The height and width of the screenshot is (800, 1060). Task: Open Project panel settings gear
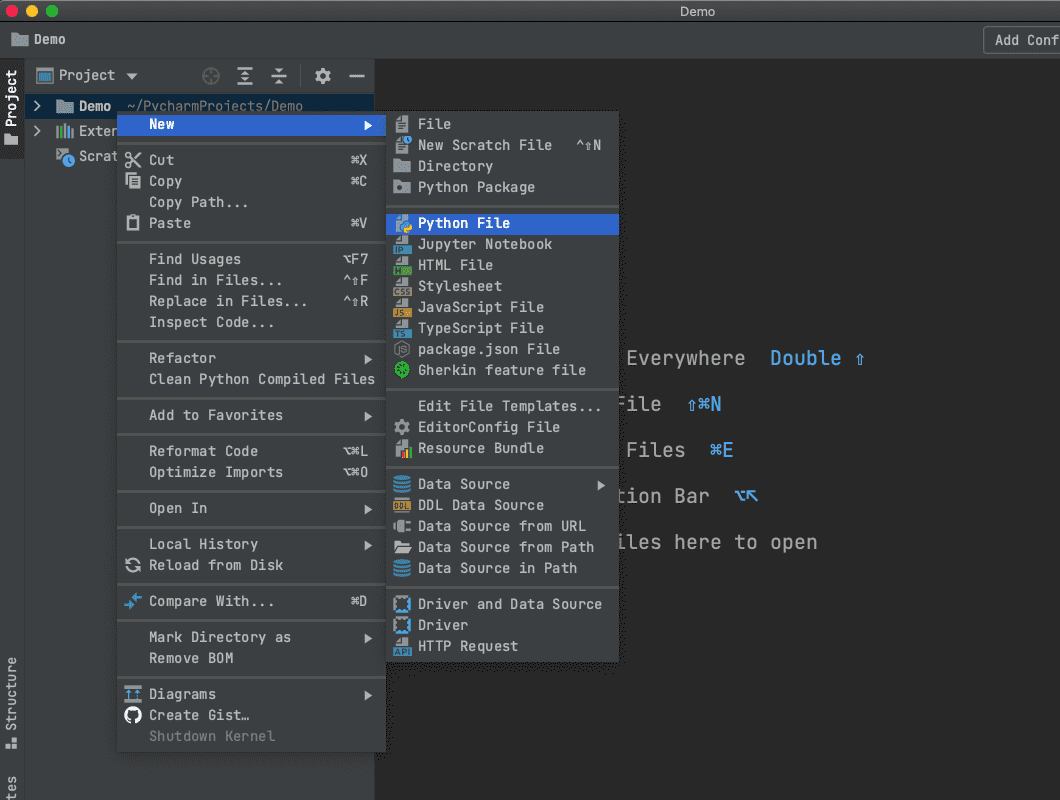322,76
